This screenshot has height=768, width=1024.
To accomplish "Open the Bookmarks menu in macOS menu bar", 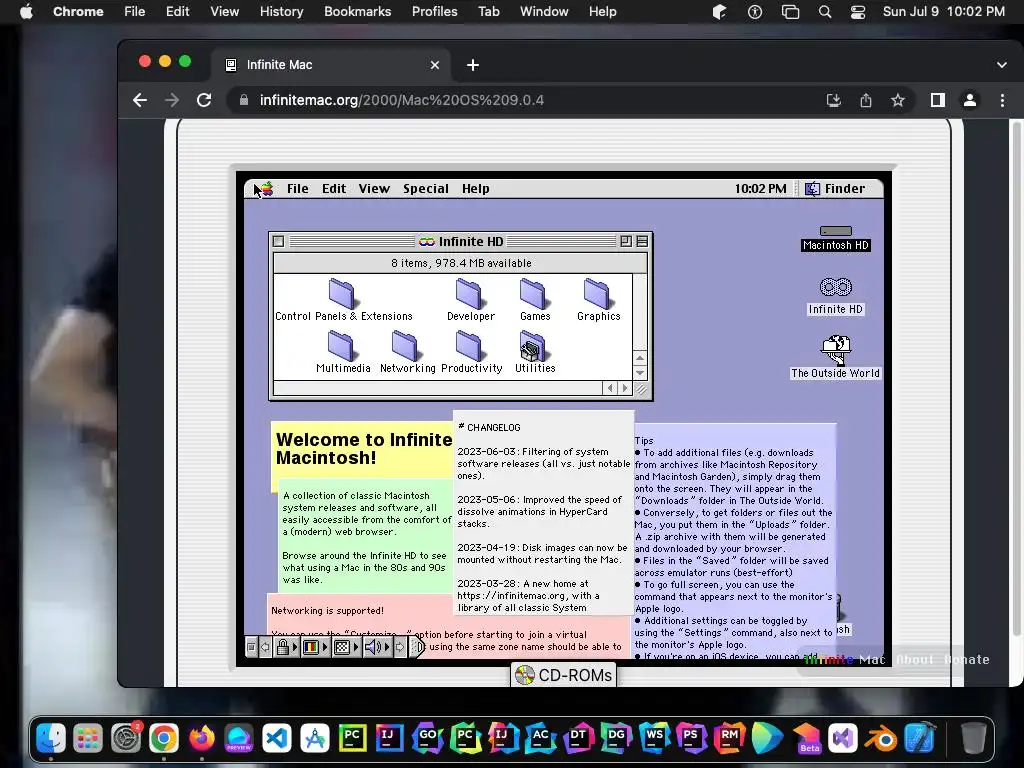I will click(357, 12).
